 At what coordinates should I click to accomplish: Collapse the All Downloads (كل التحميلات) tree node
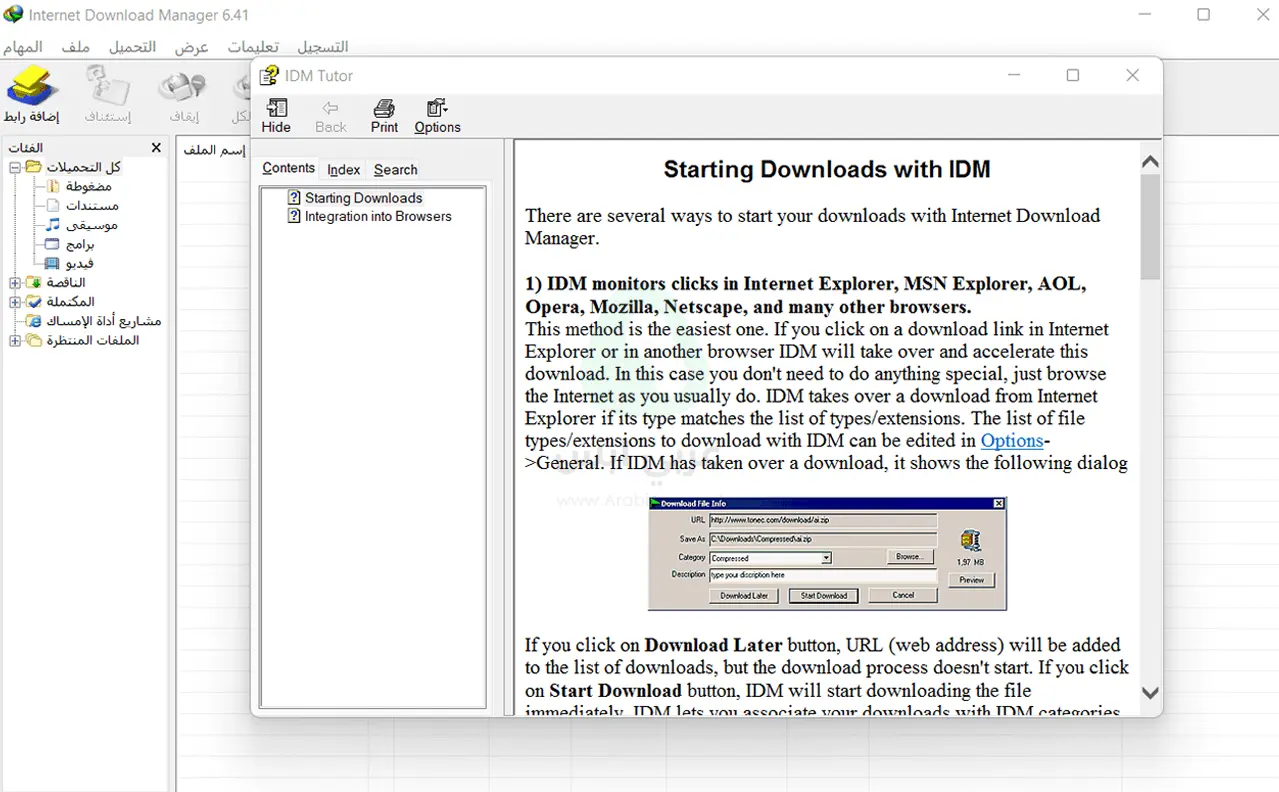pos(15,167)
